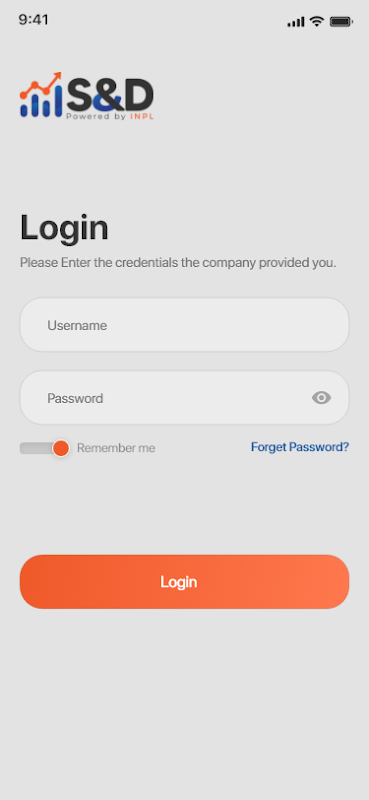Tap the orange Login button
Image resolution: width=369 pixels, height=800 pixels.
tap(184, 582)
